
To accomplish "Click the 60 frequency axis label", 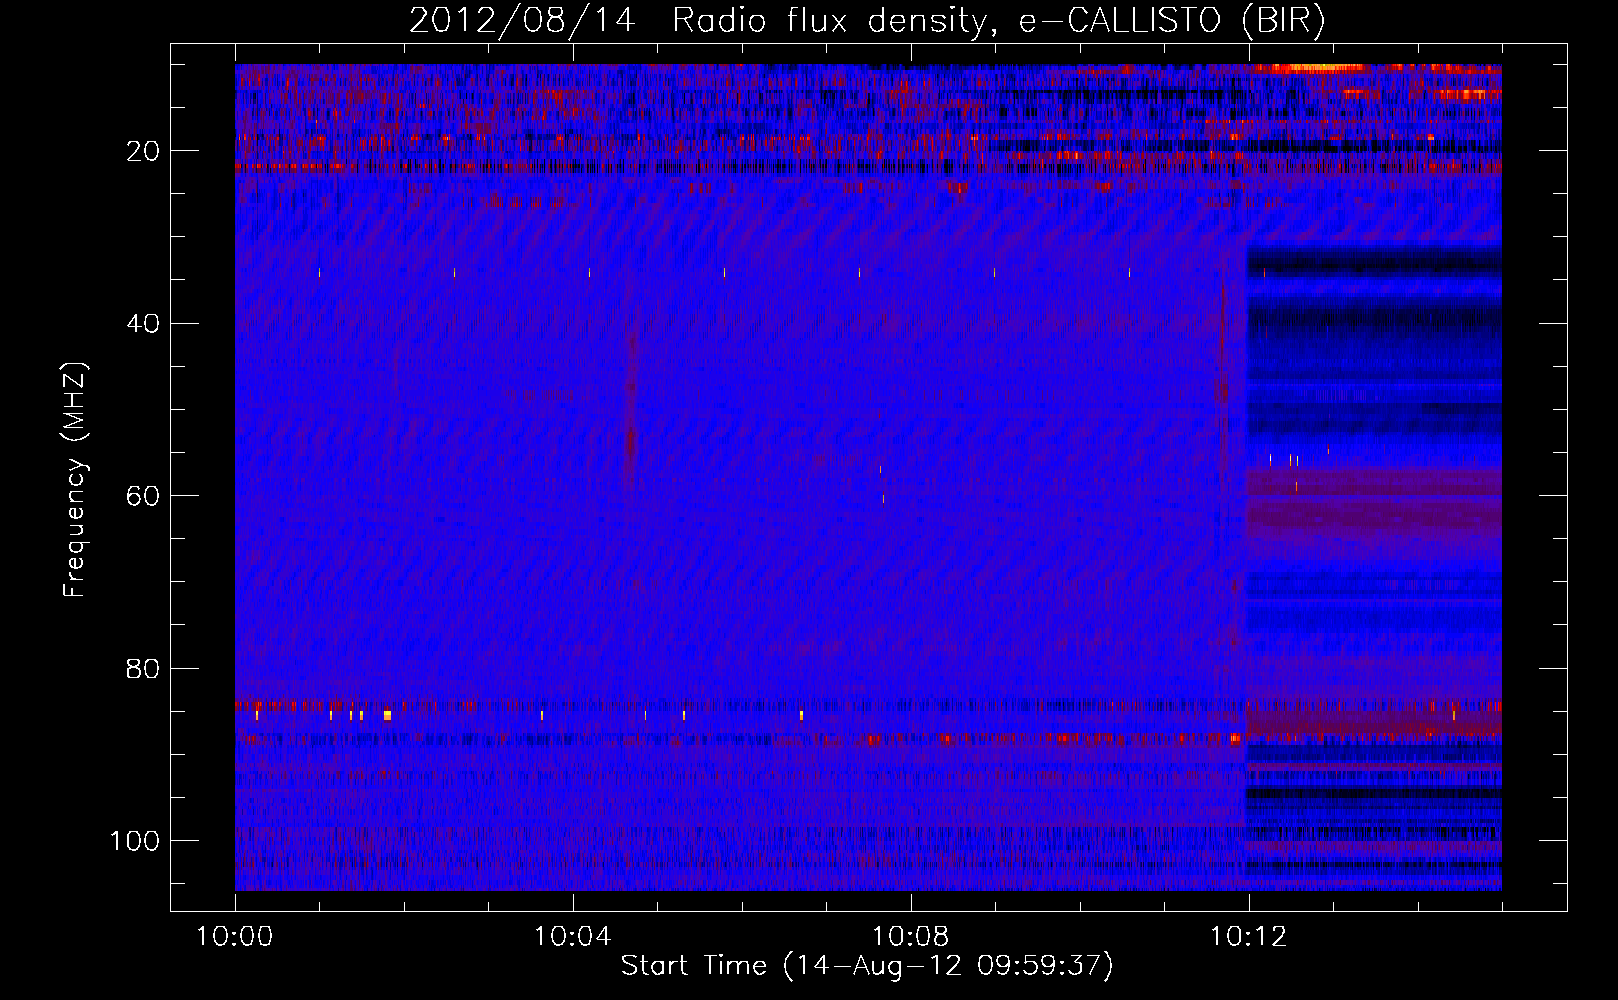I will [x=143, y=496].
